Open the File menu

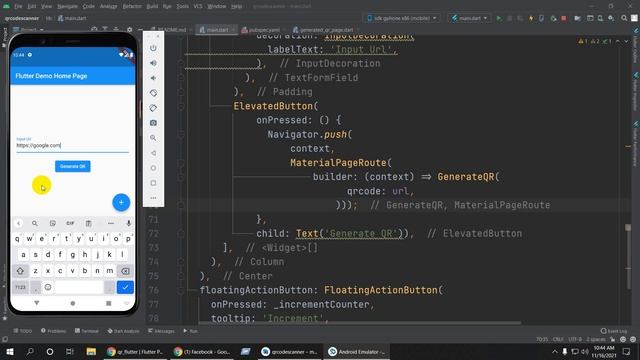coord(18,6)
